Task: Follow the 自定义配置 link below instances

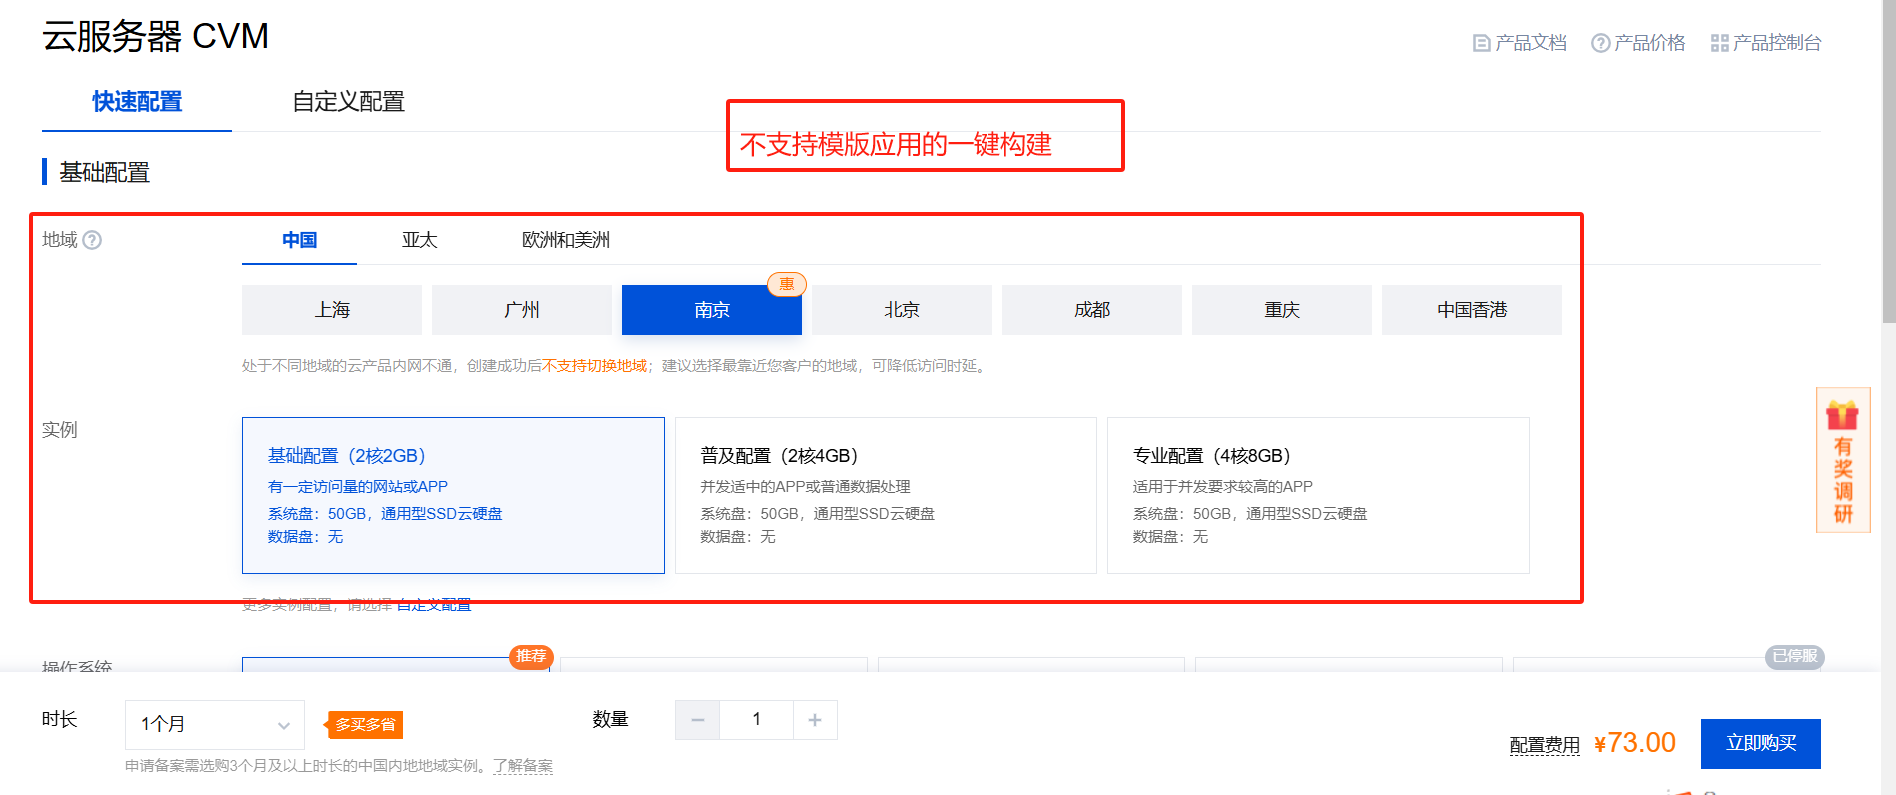Action: (x=434, y=605)
